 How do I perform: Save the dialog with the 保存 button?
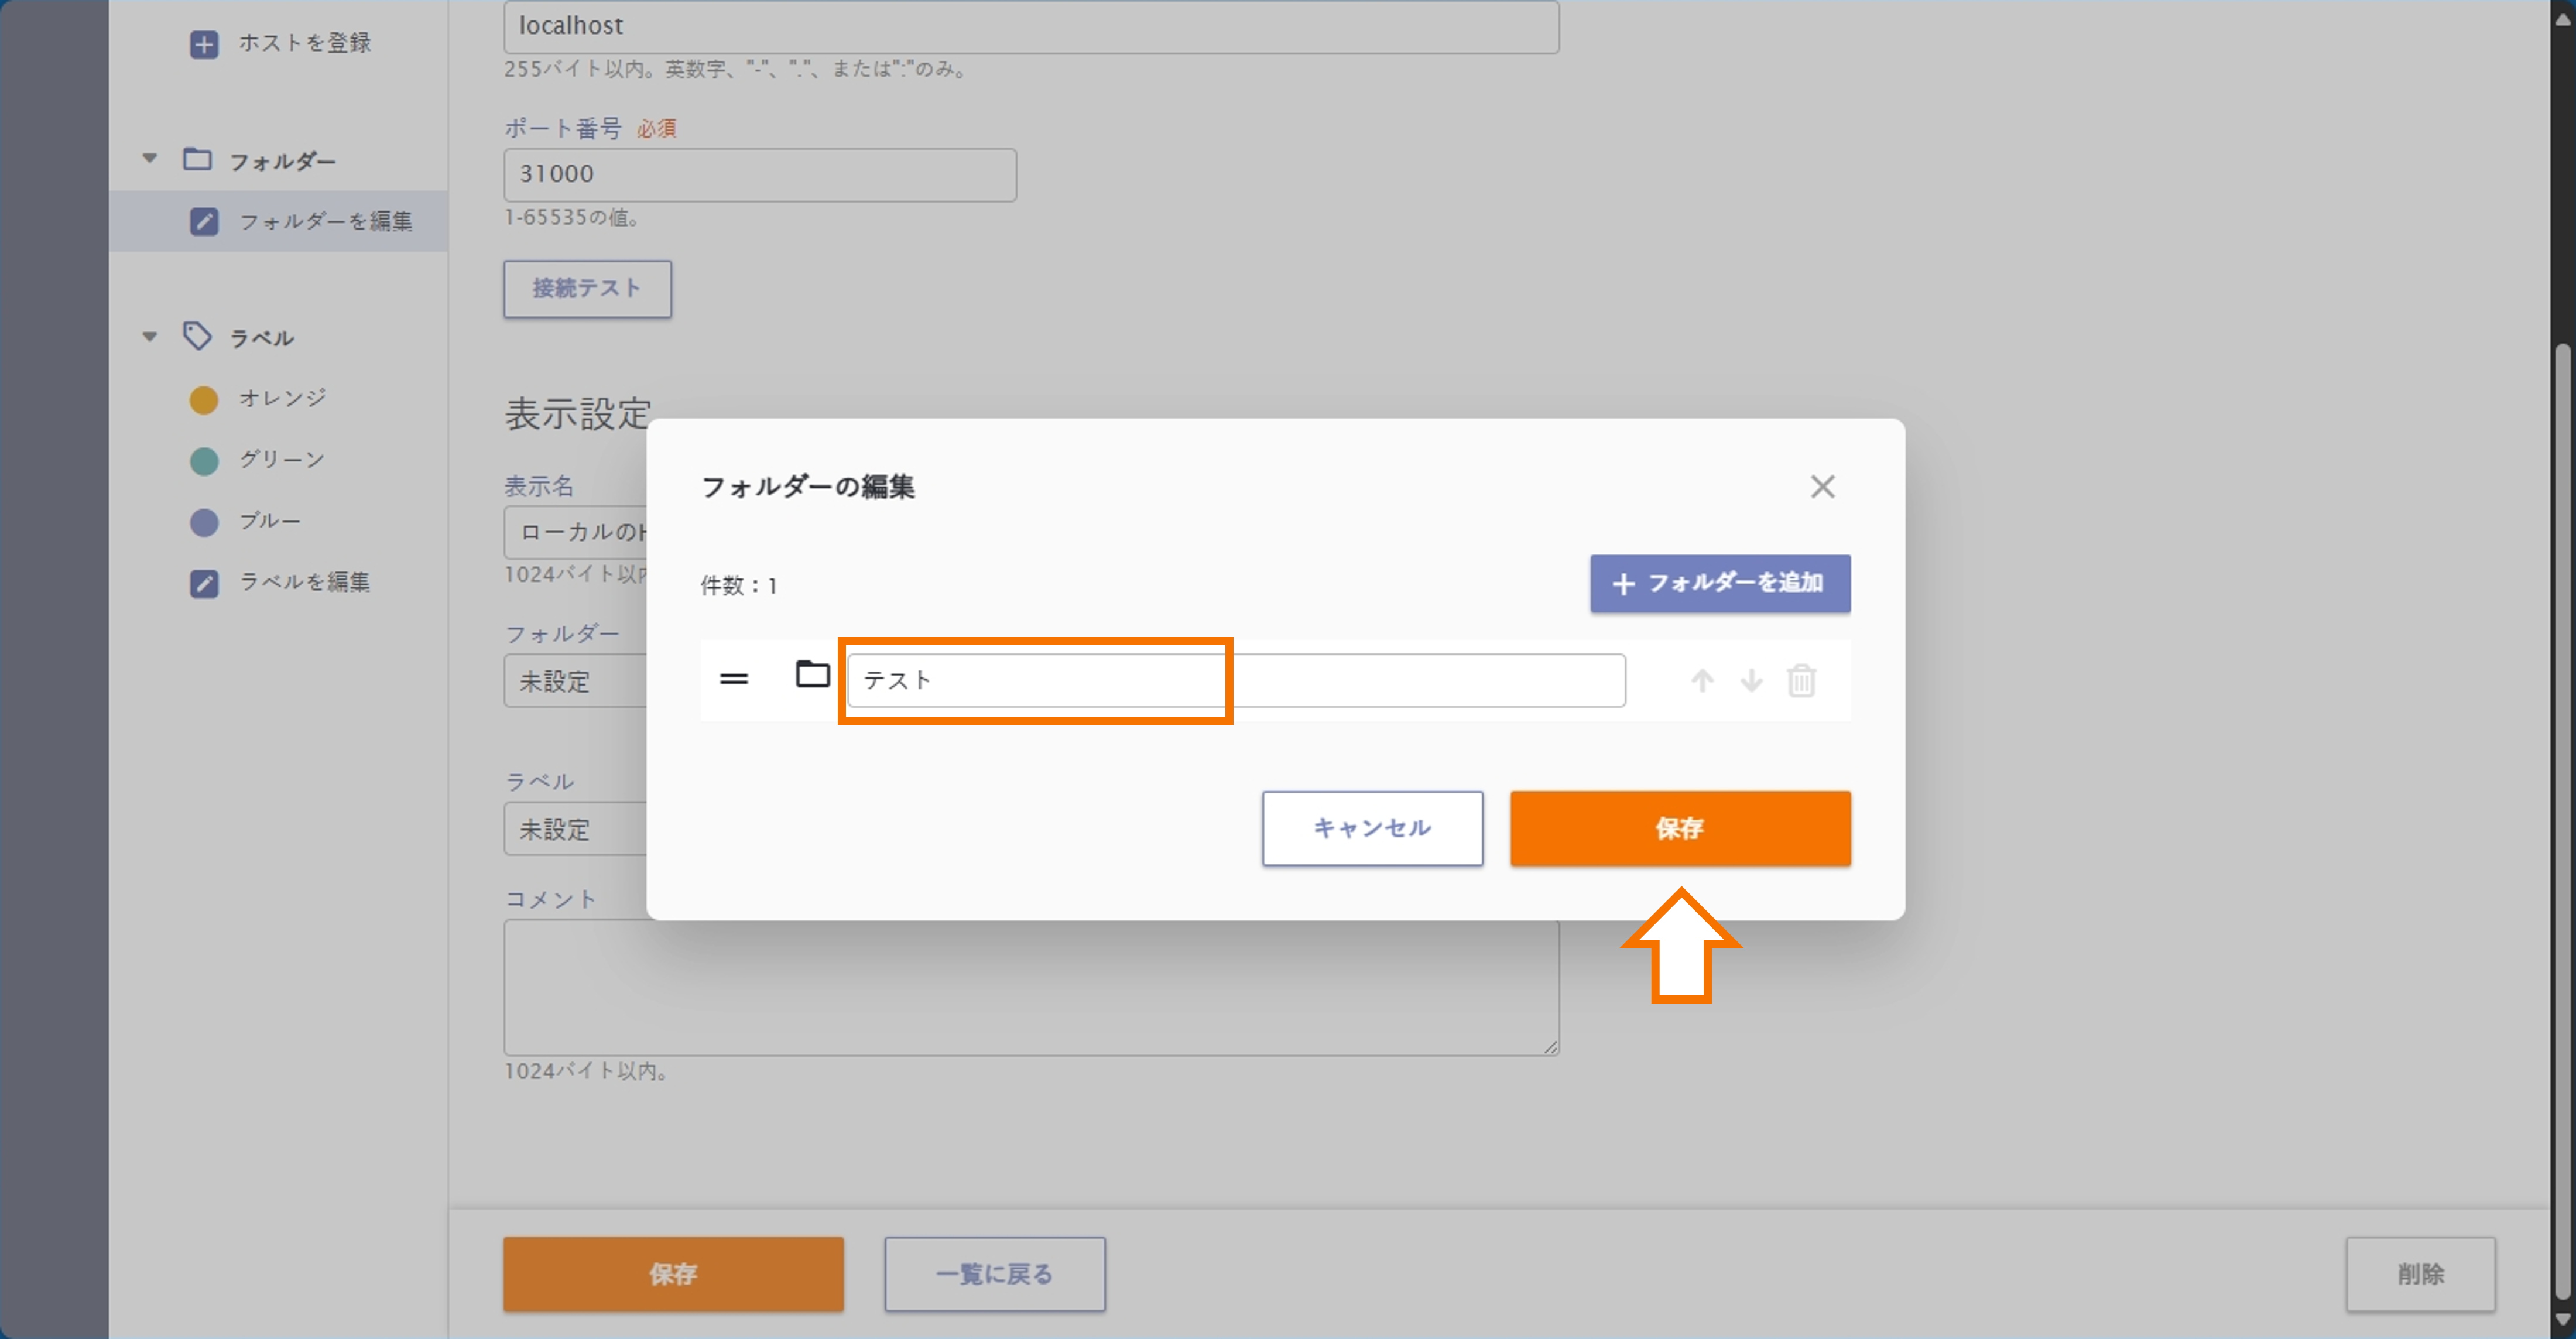1679,828
